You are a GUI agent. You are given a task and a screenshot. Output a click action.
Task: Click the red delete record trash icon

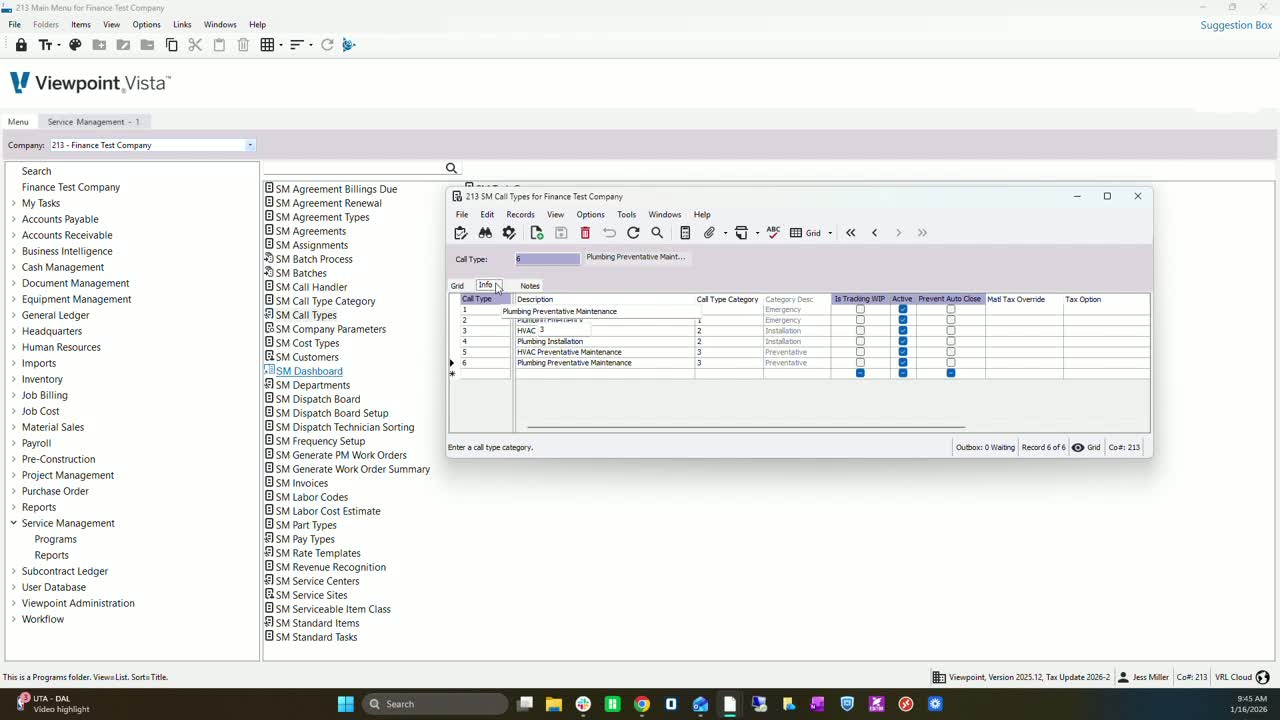click(585, 233)
